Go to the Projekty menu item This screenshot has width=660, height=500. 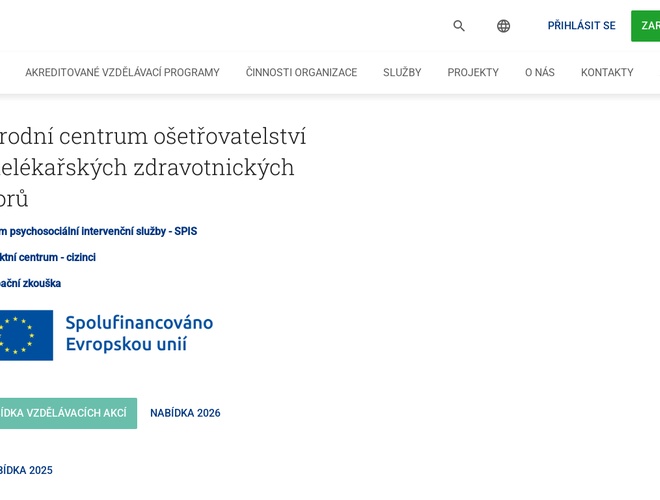[x=473, y=73]
